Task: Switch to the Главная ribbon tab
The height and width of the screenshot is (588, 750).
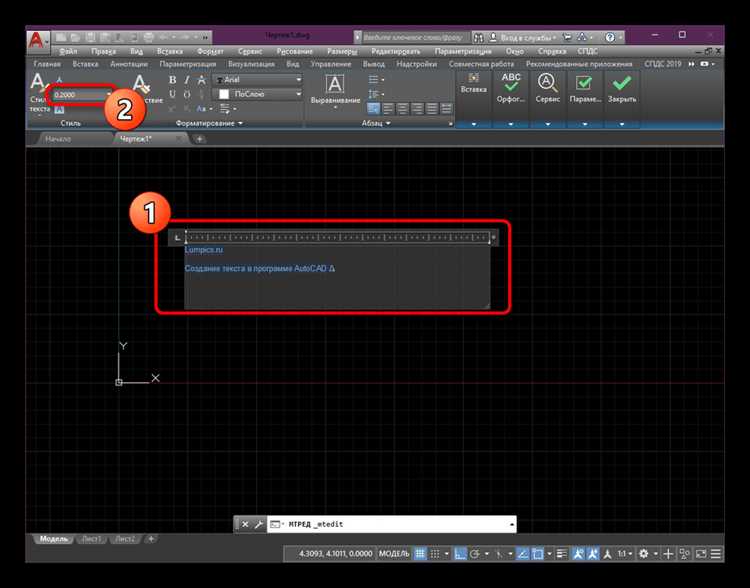Action: point(47,64)
